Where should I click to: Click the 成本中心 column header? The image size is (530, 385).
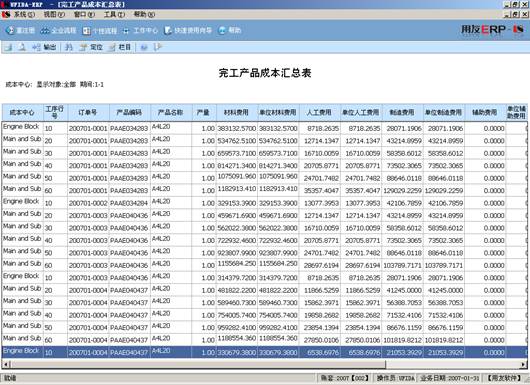[22, 113]
